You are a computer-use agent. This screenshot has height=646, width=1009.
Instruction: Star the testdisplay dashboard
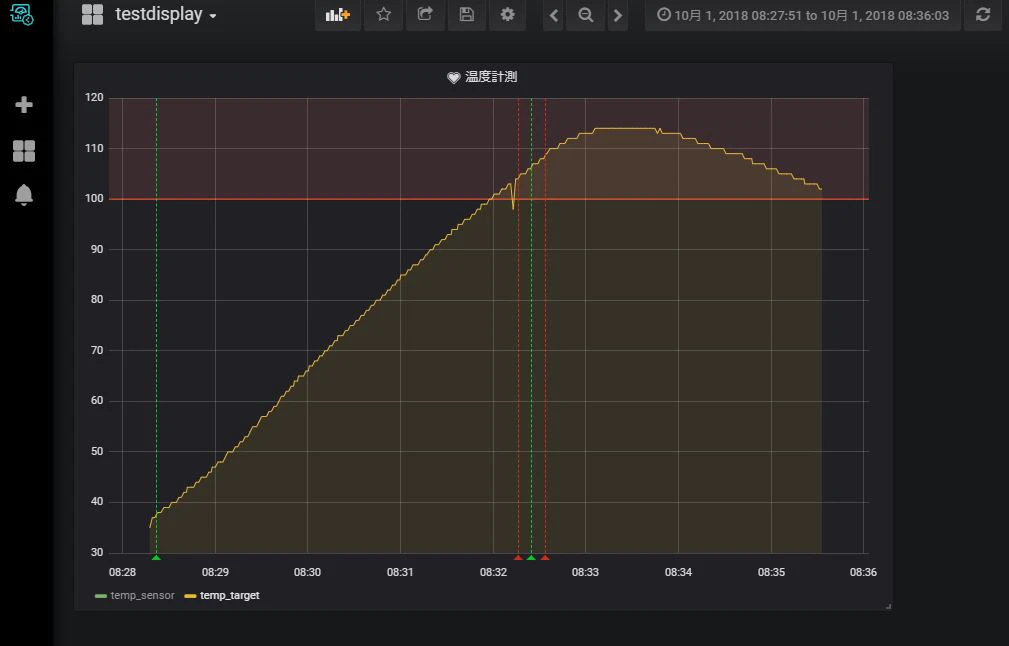tap(384, 14)
